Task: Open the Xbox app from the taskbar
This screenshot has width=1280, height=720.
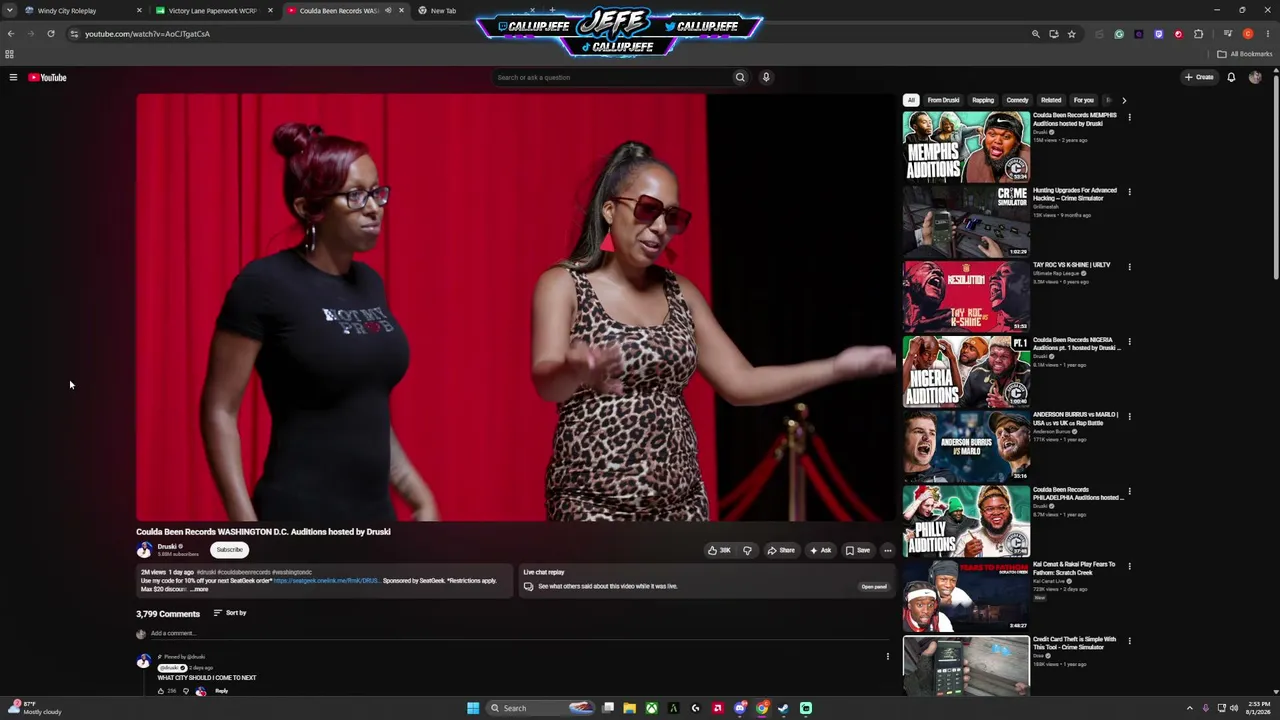Action: click(651, 708)
